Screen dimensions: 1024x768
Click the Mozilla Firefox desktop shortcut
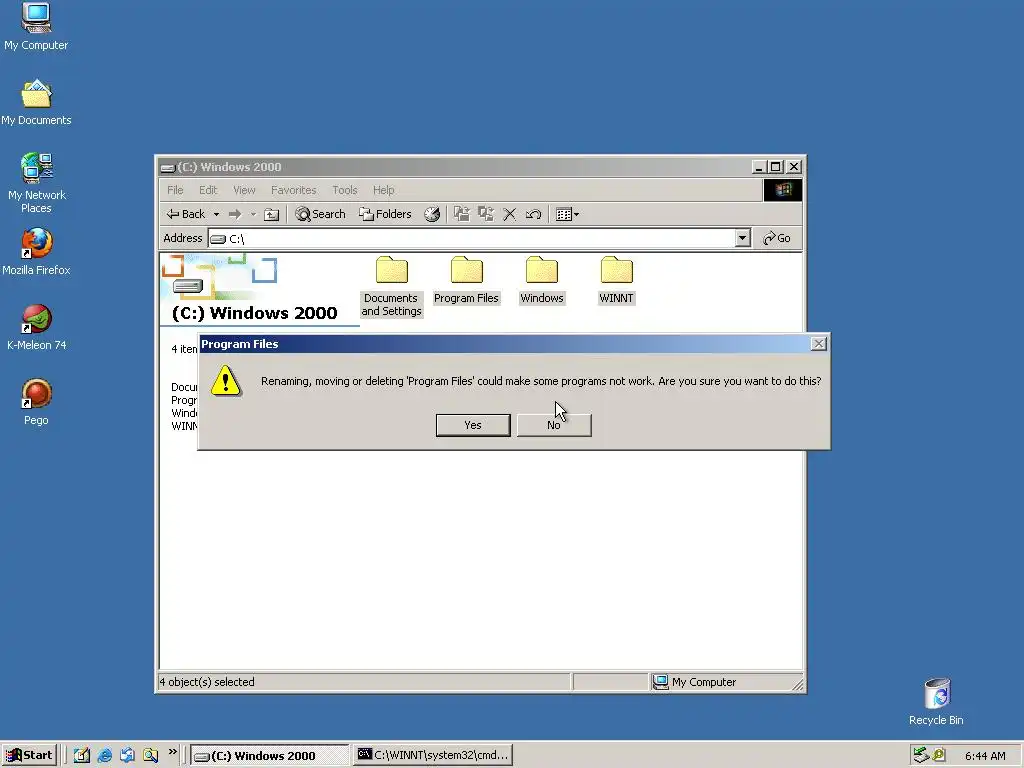(36, 252)
